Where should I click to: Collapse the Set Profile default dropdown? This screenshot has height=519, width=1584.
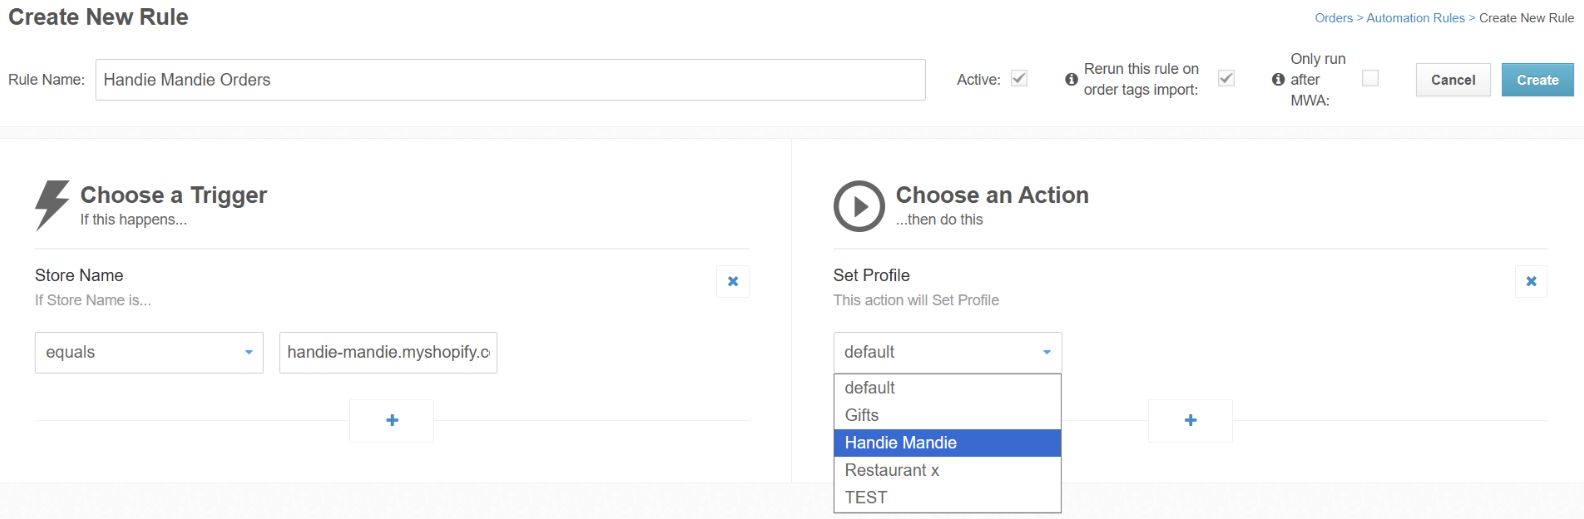point(947,353)
